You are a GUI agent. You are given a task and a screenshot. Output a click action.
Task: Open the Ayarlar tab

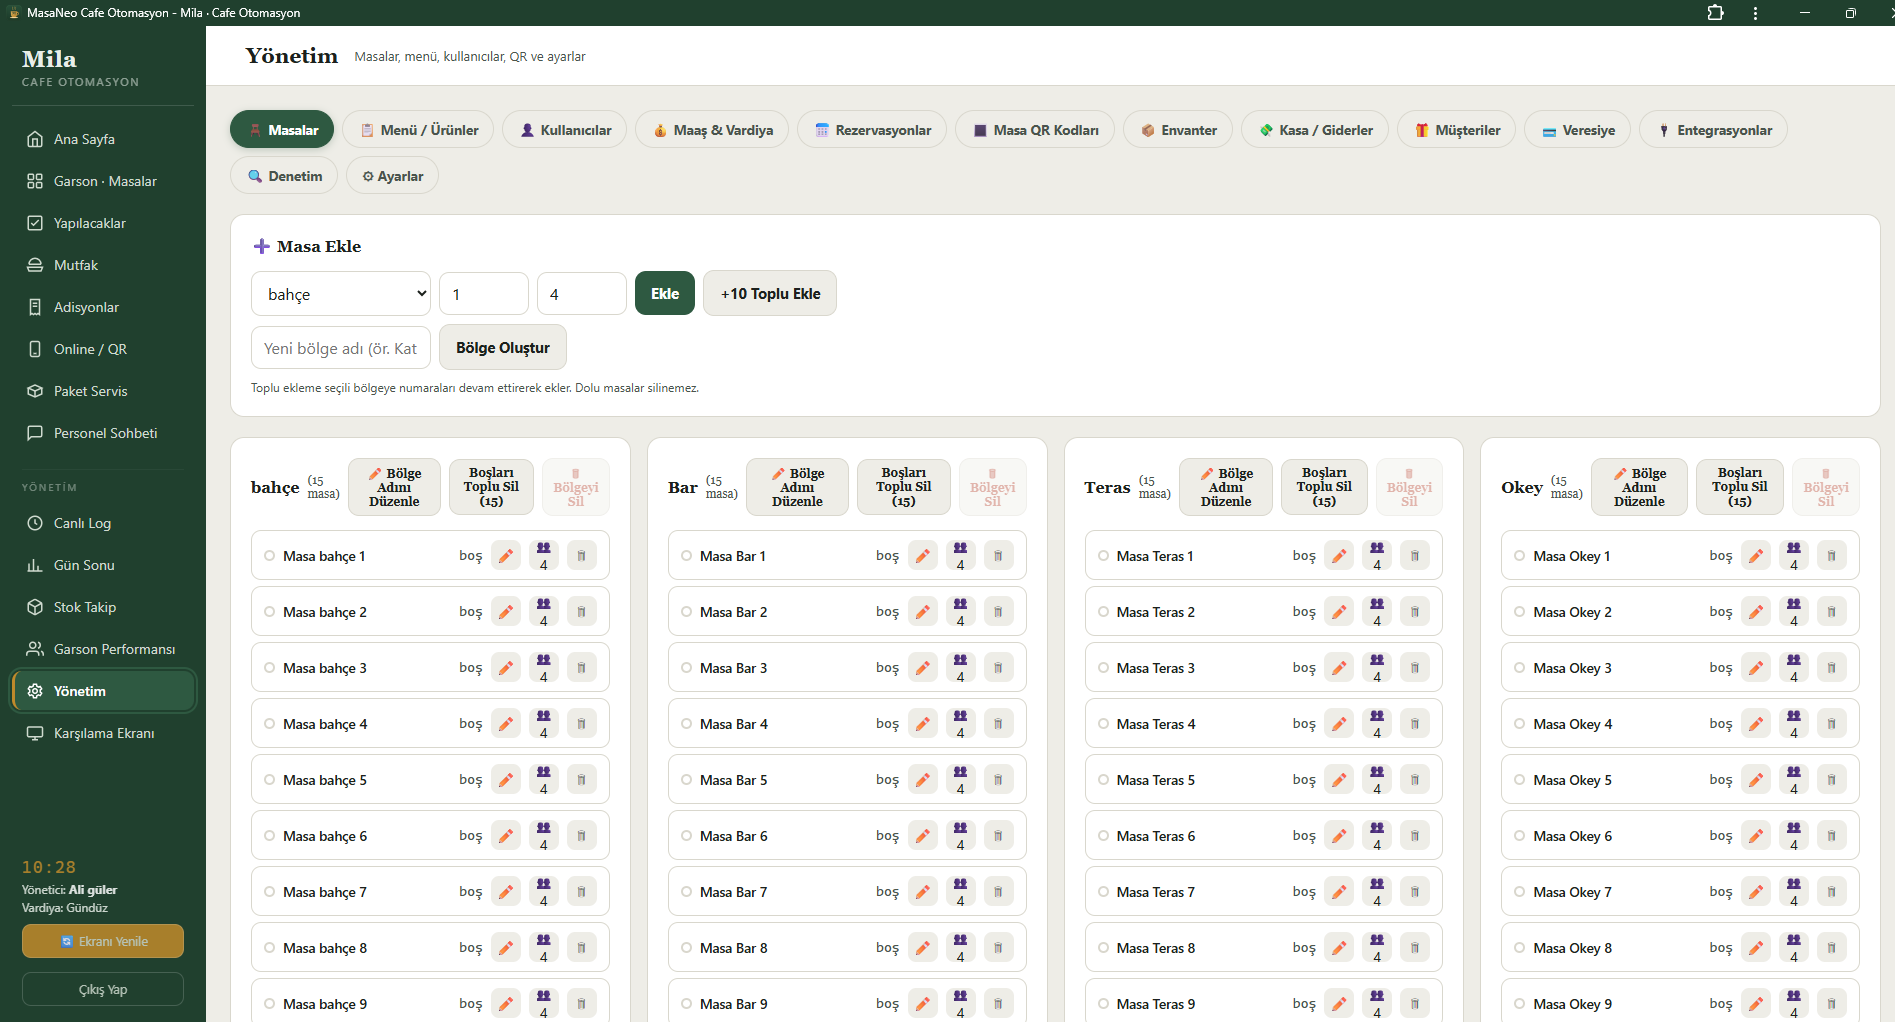tap(392, 176)
